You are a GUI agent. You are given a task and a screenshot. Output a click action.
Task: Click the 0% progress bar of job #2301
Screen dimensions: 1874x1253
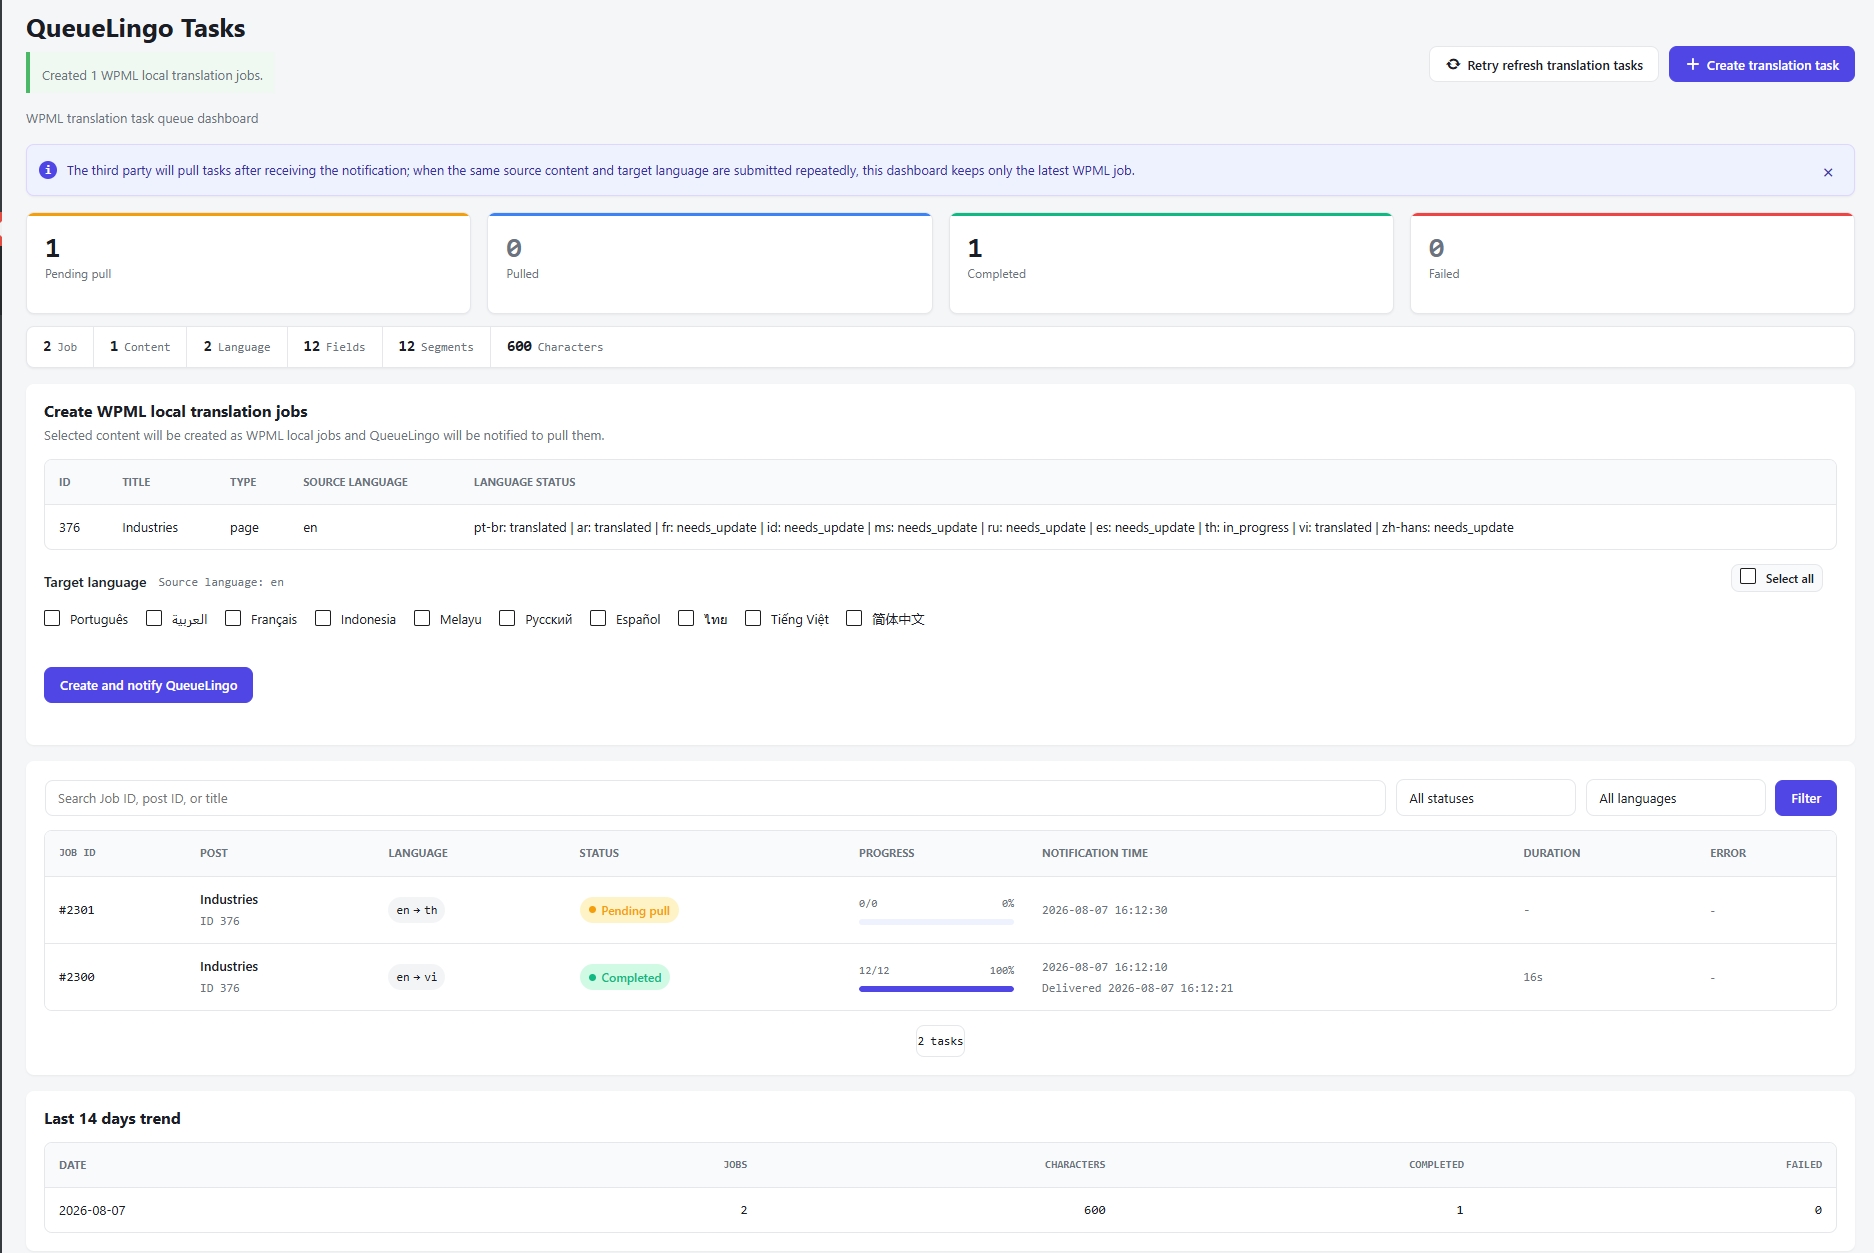pyautogui.click(x=936, y=922)
